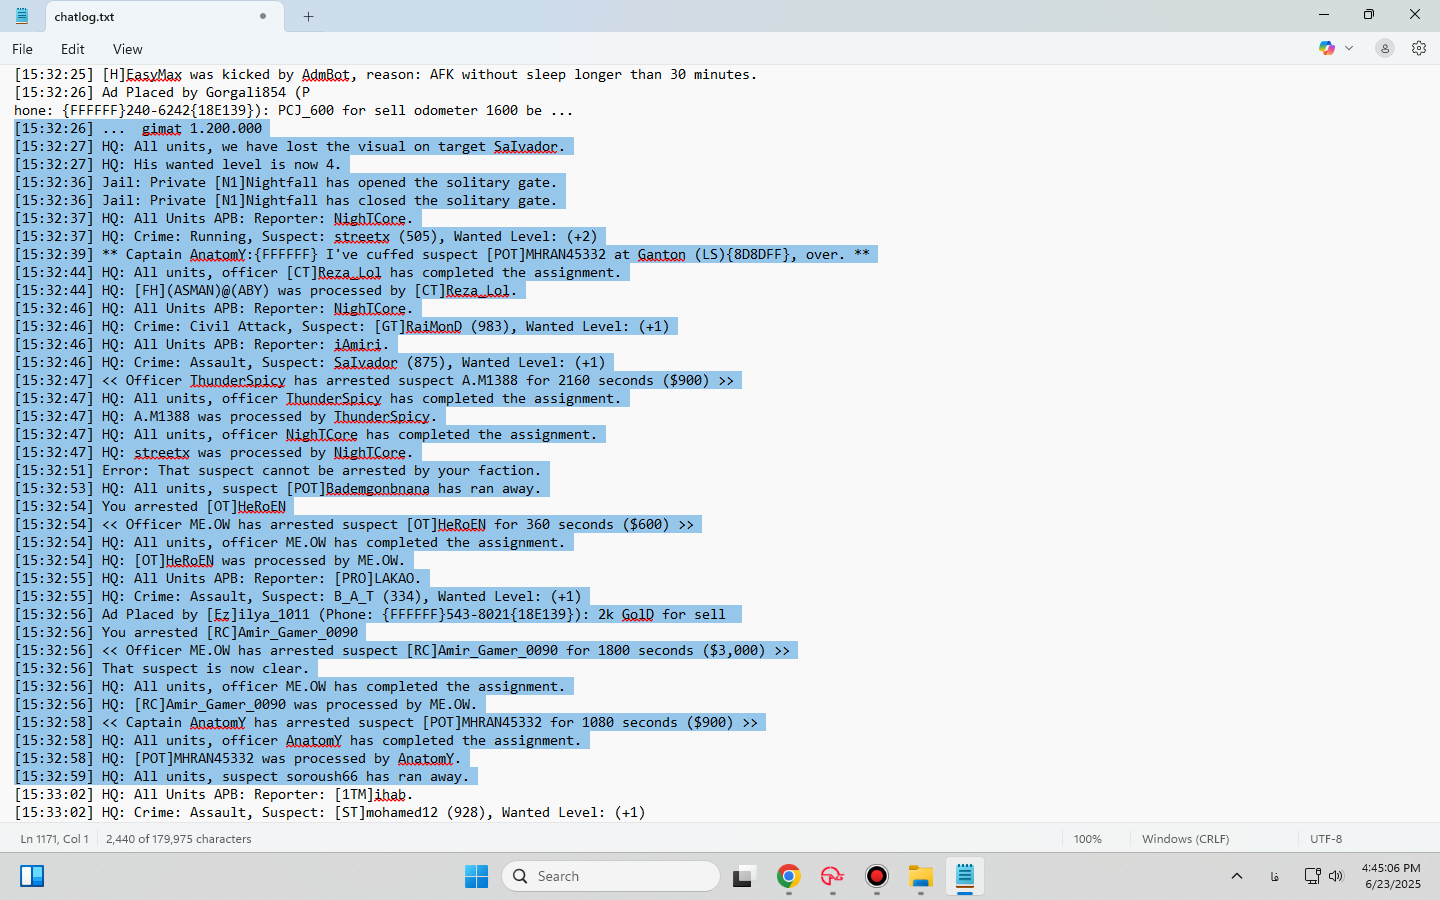Open Notepad settings gear
1440x900 pixels.
(x=1419, y=48)
